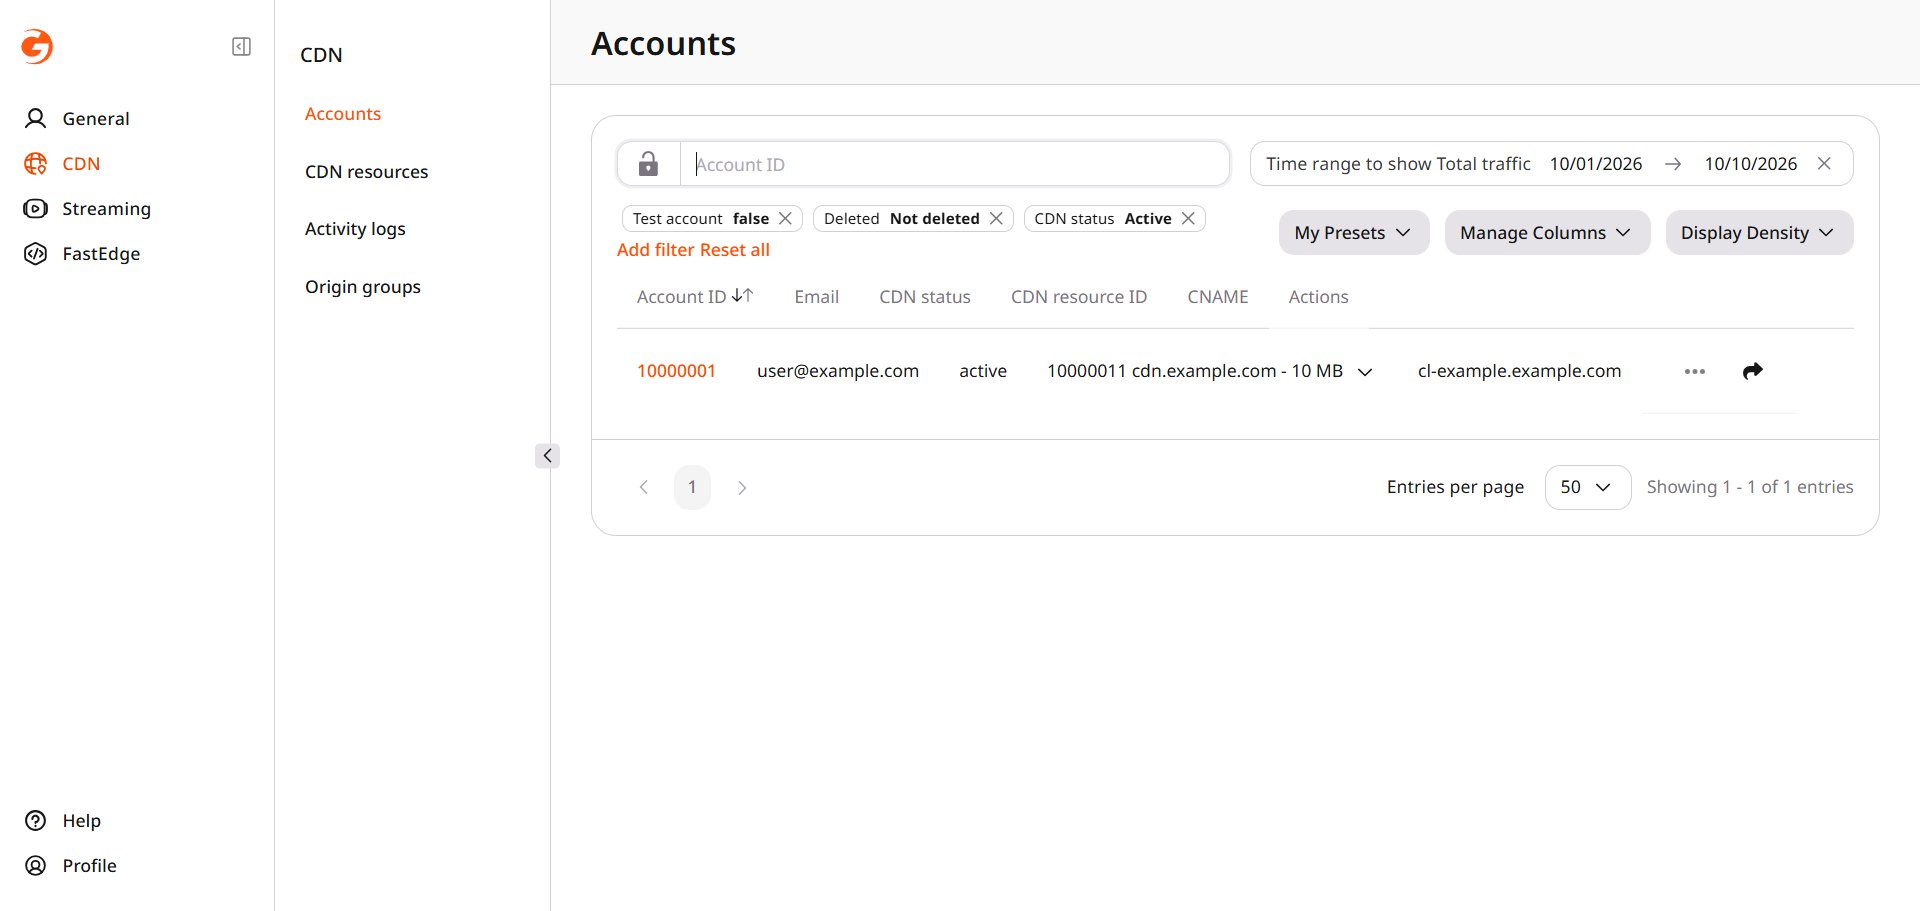Open the Streaming play icon

tap(36, 209)
